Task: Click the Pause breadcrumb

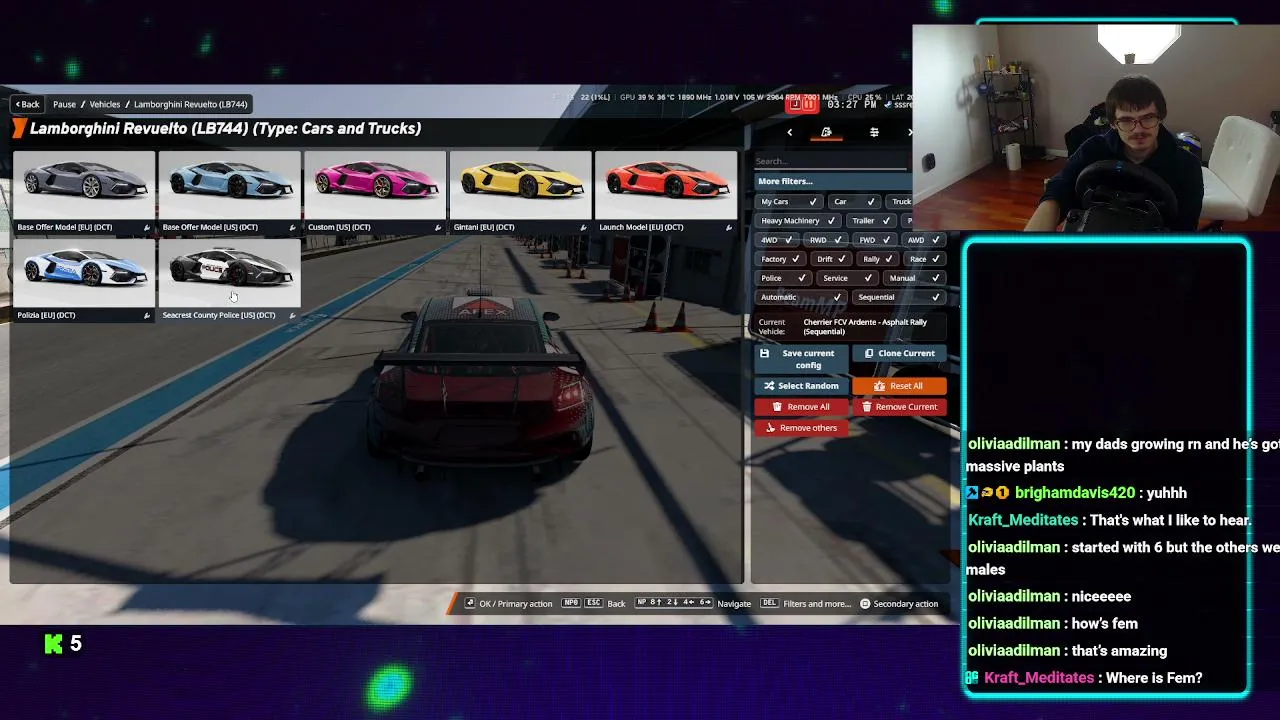Action: tap(64, 104)
